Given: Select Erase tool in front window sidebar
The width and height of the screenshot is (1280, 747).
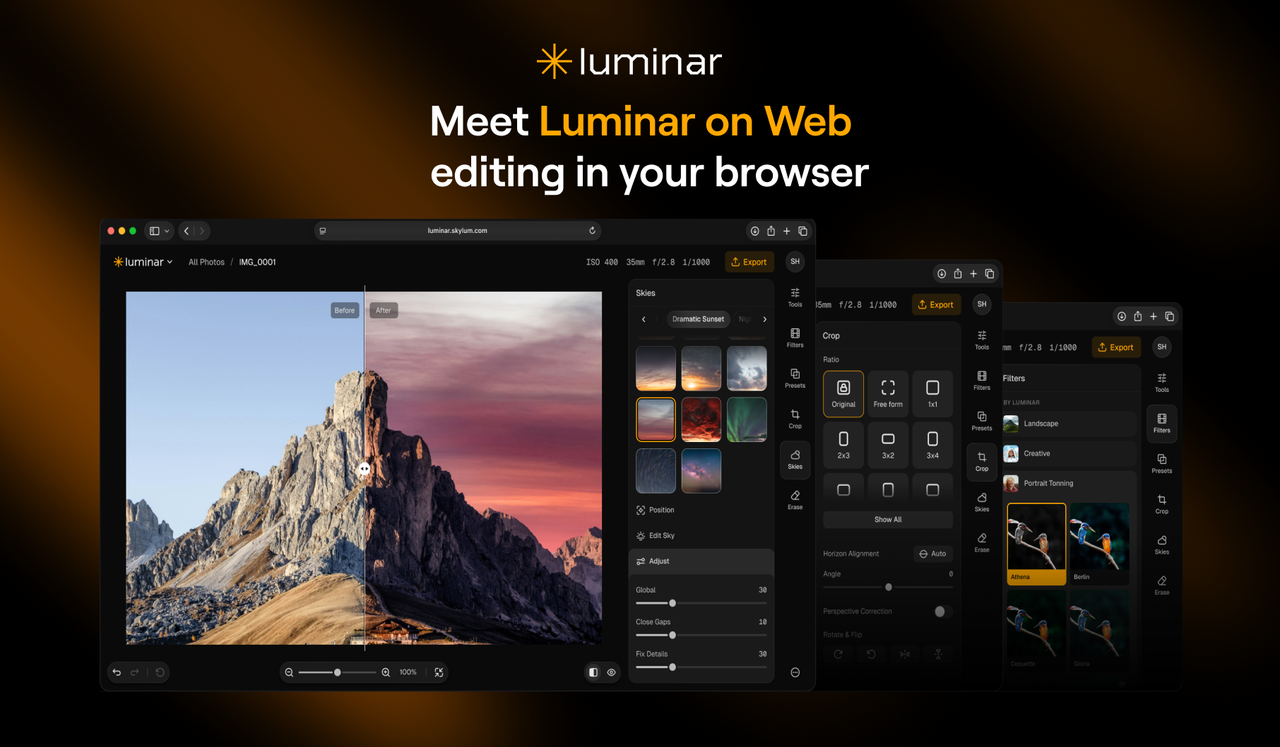Looking at the screenshot, I should pos(795,500).
